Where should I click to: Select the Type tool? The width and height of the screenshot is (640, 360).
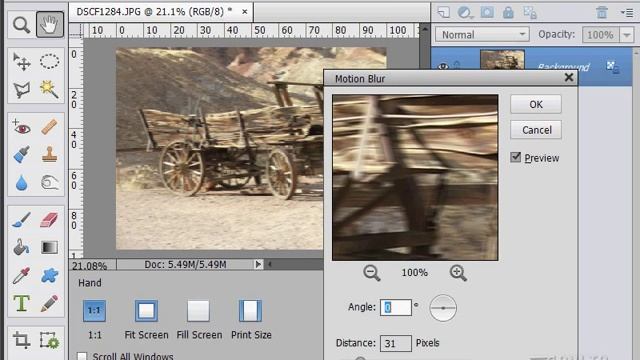(x=21, y=303)
